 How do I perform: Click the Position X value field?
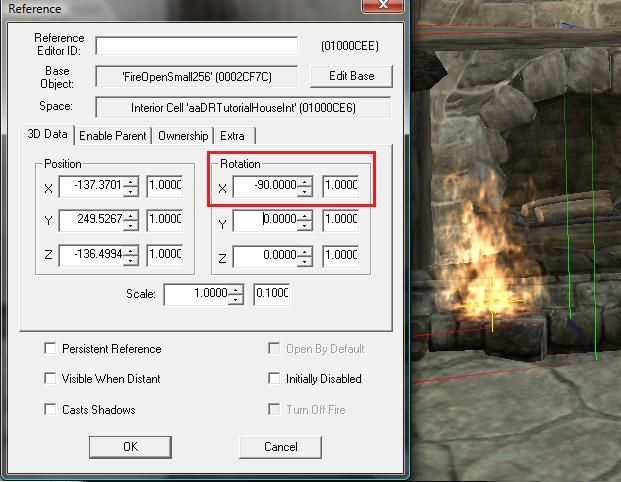pyautogui.click(x=91, y=186)
